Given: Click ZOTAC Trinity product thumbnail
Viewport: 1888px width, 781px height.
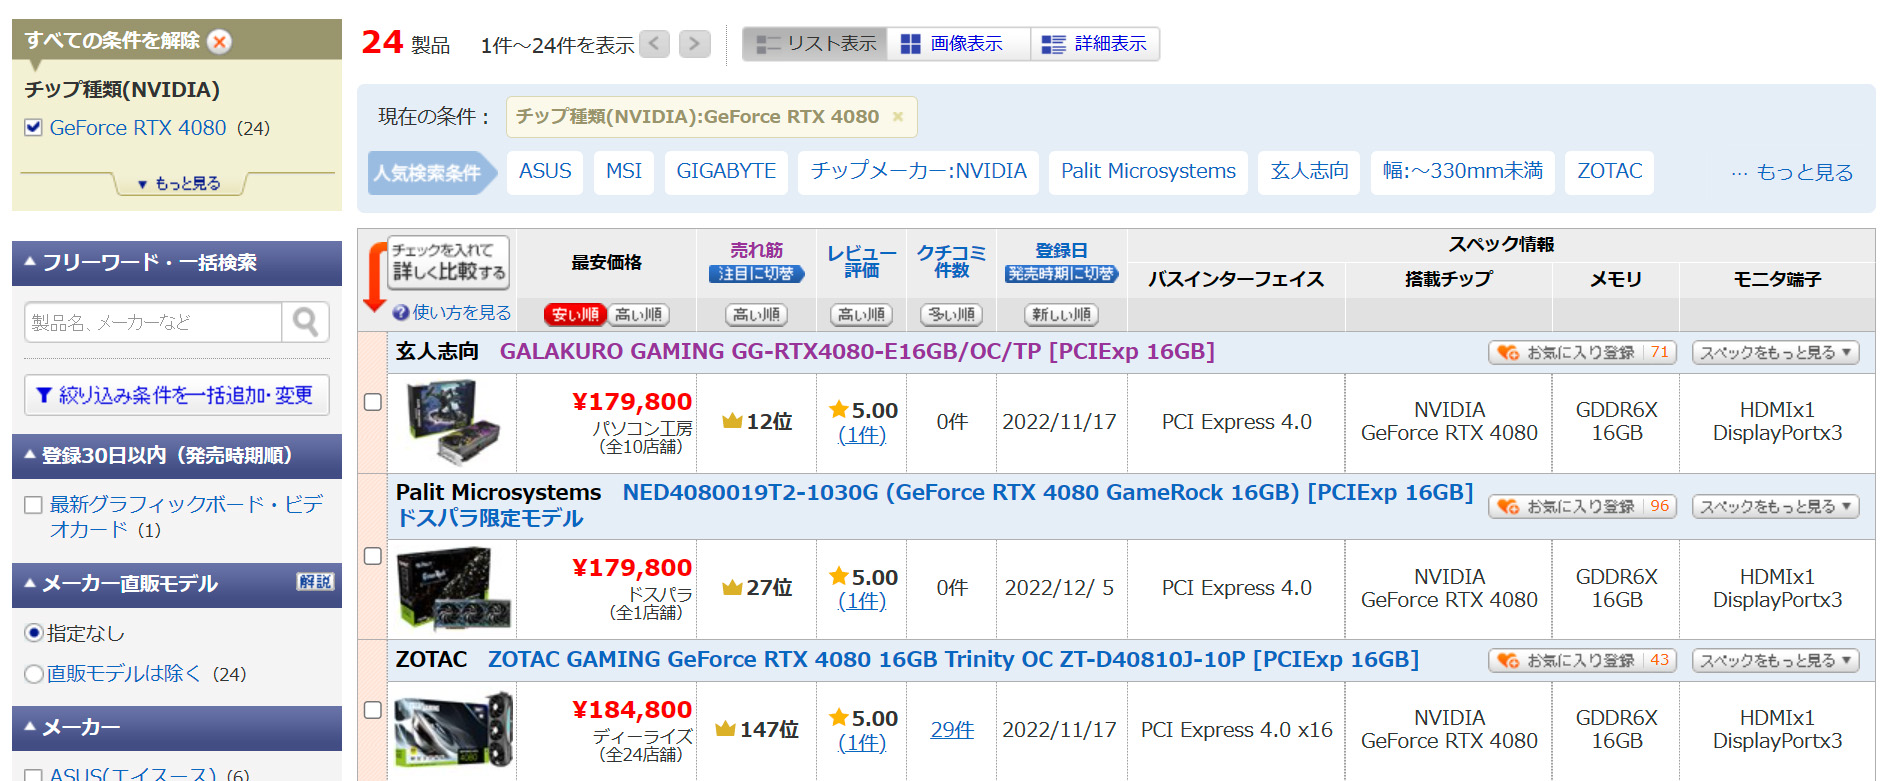Looking at the screenshot, I should [x=454, y=730].
